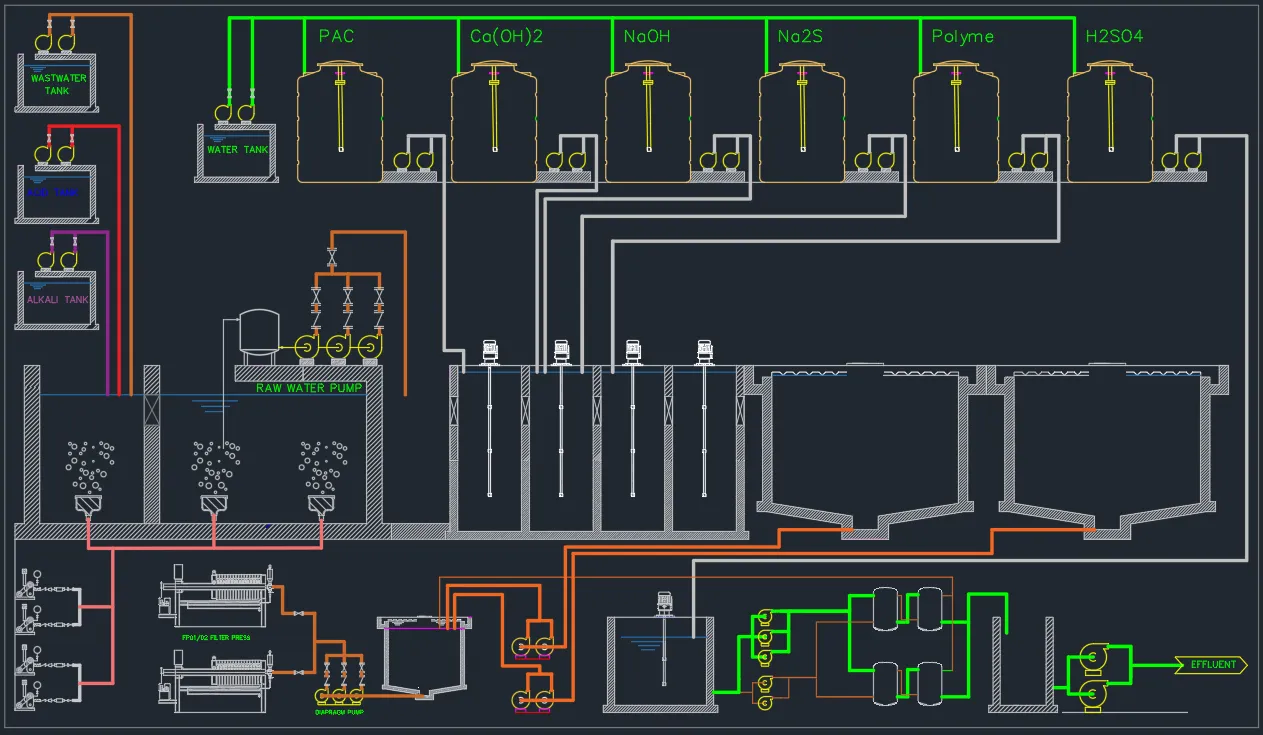
Task: Select the RAW WATER PUMP label
Action: [309, 387]
